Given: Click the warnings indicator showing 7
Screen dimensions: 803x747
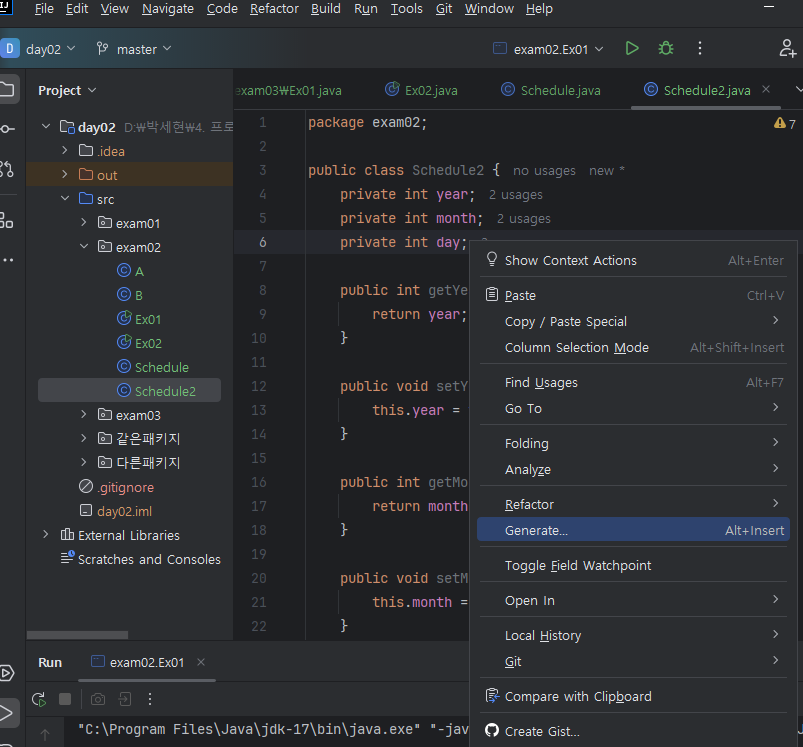Looking at the screenshot, I should [784, 124].
